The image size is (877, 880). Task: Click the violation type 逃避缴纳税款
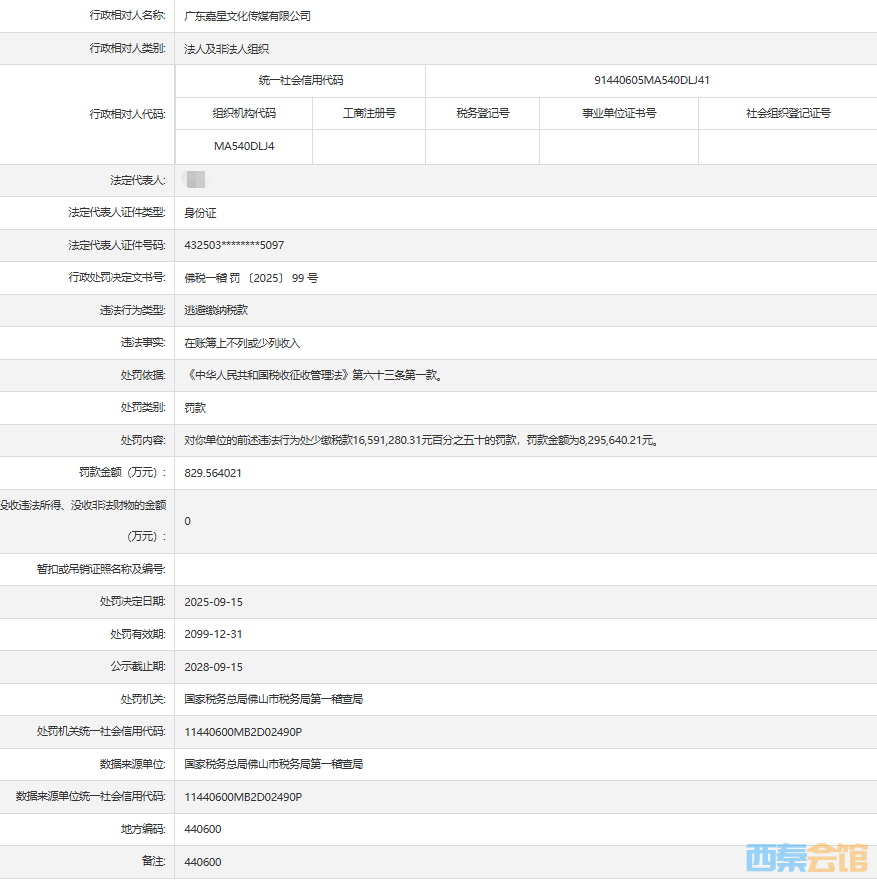(216, 311)
